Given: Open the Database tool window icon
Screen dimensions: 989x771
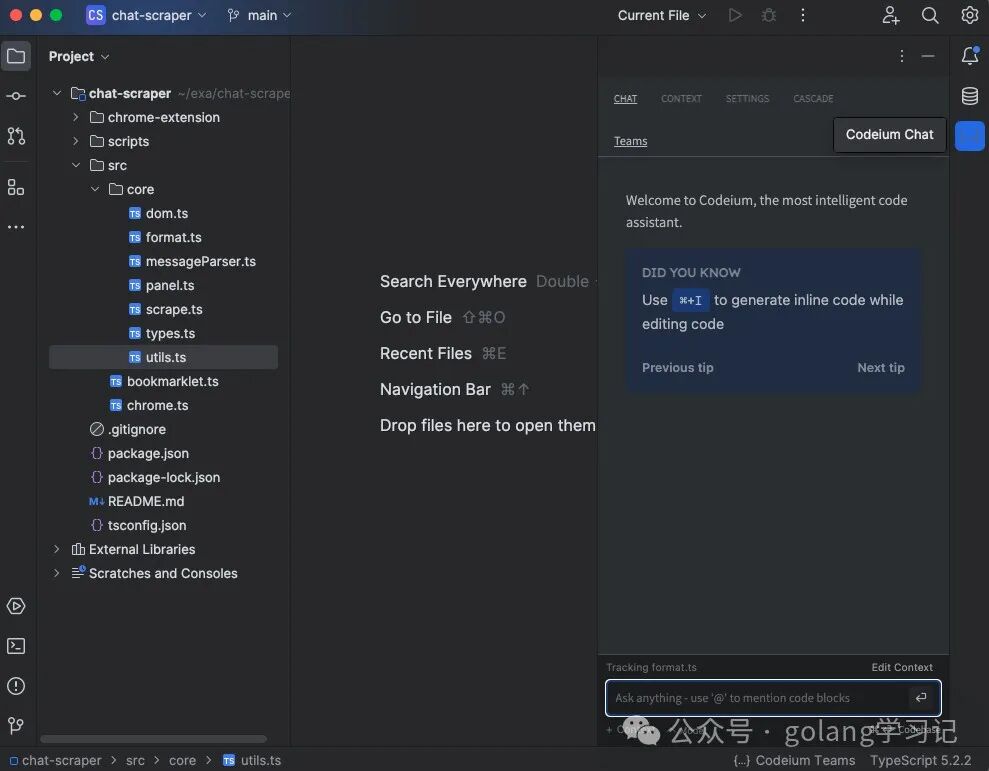Looking at the screenshot, I should point(969,96).
